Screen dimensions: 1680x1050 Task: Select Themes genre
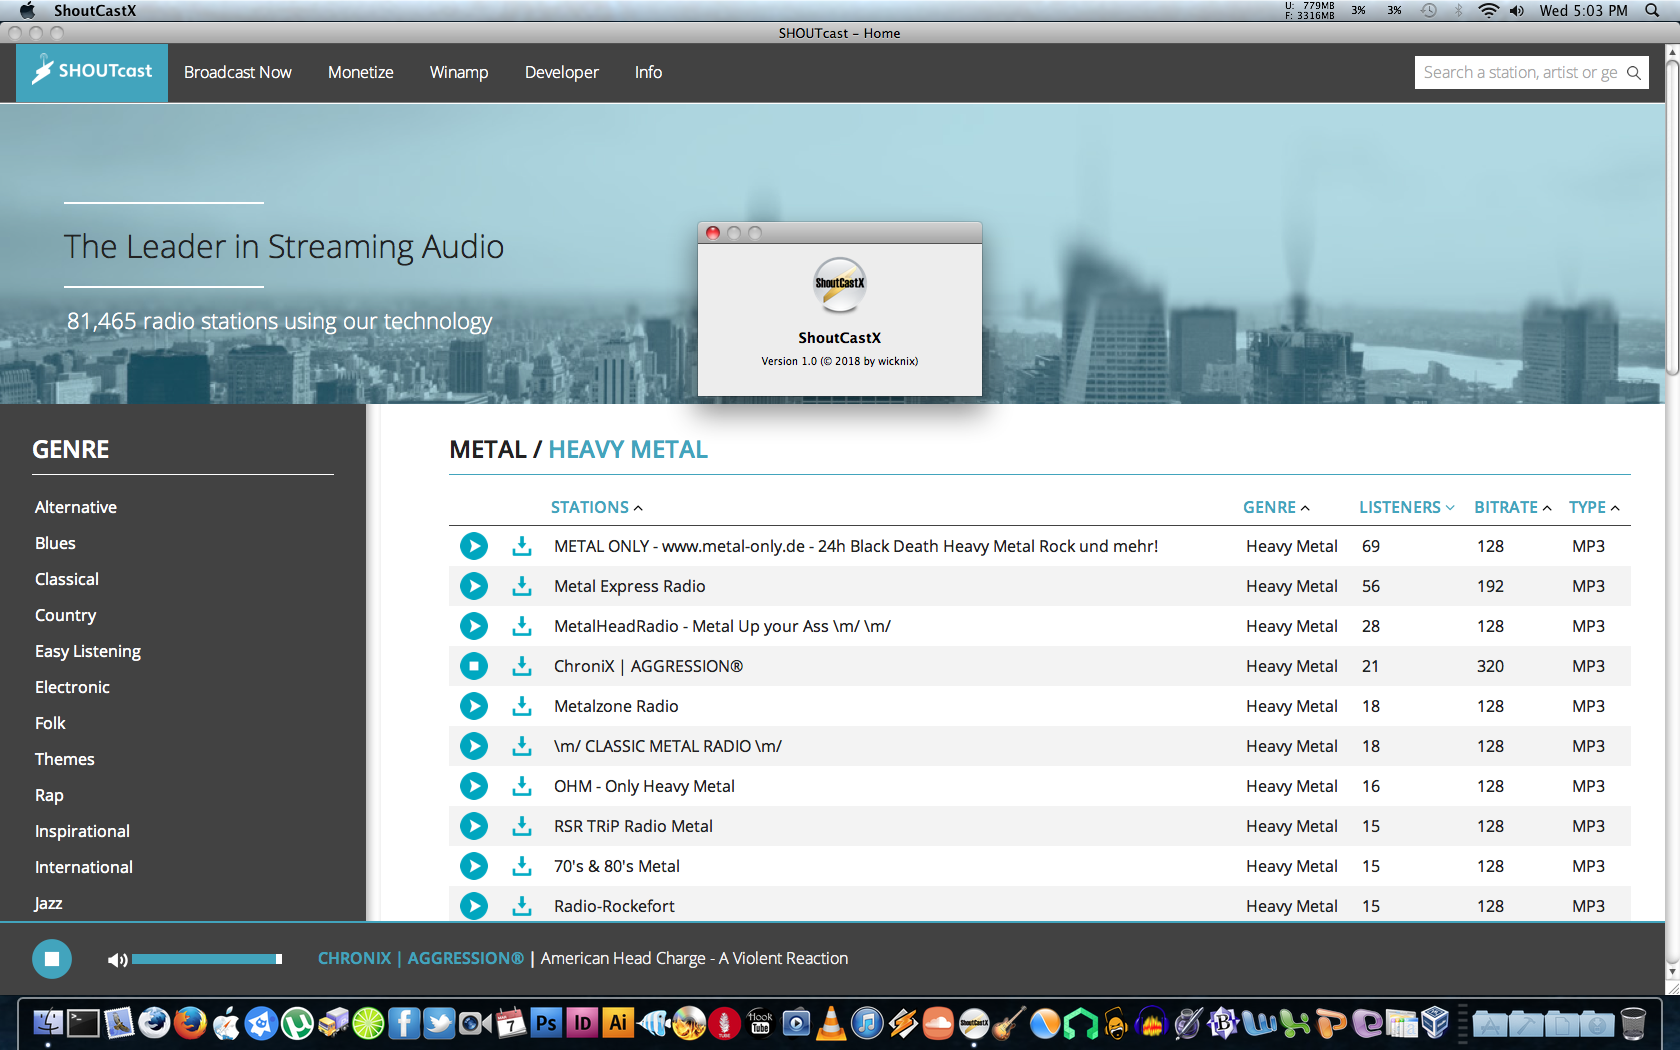tap(65, 759)
